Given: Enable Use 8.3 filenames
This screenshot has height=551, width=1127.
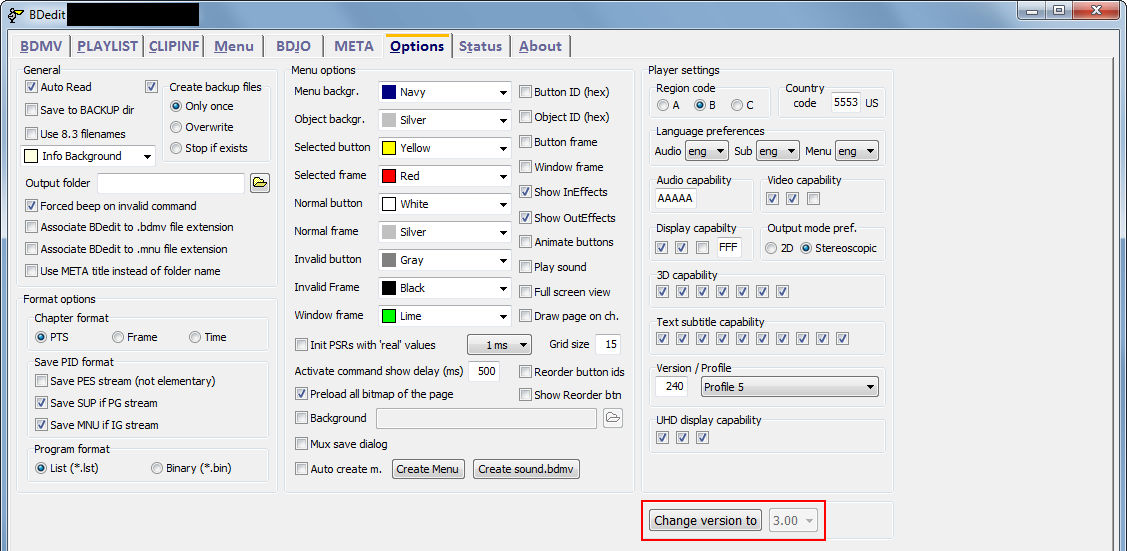Looking at the screenshot, I should (x=31, y=134).
